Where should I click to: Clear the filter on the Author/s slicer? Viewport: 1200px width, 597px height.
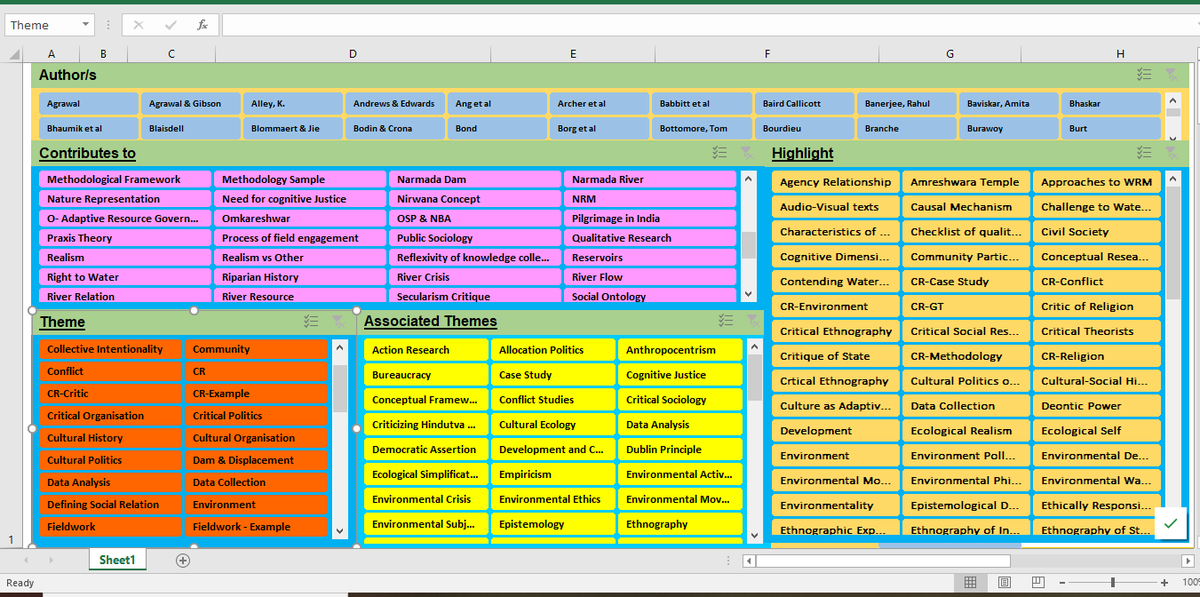tap(1171, 74)
